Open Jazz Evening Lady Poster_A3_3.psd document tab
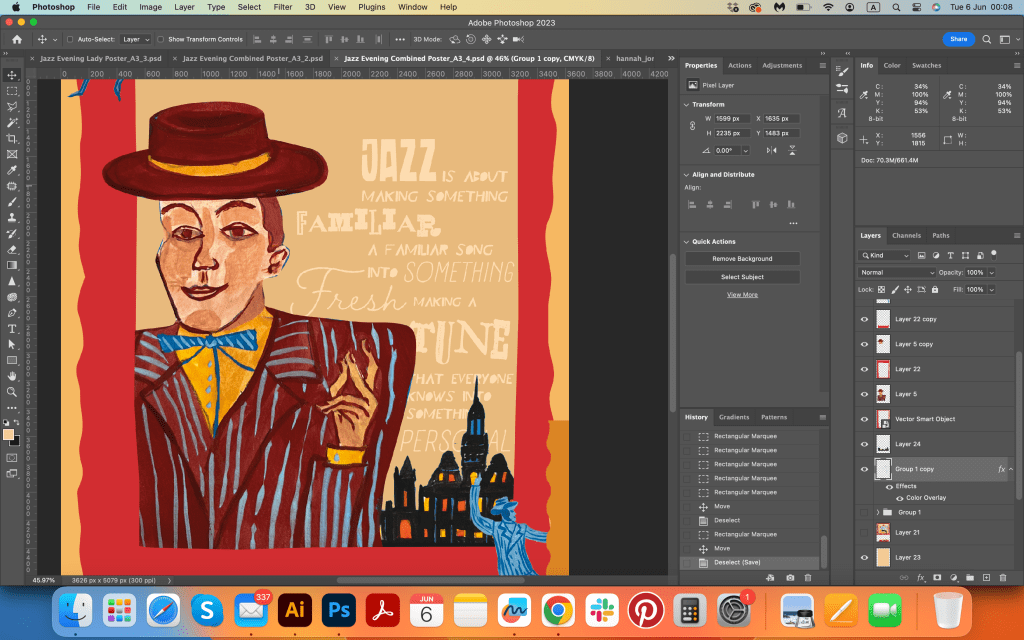This screenshot has width=1024, height=640. [100, 58]
